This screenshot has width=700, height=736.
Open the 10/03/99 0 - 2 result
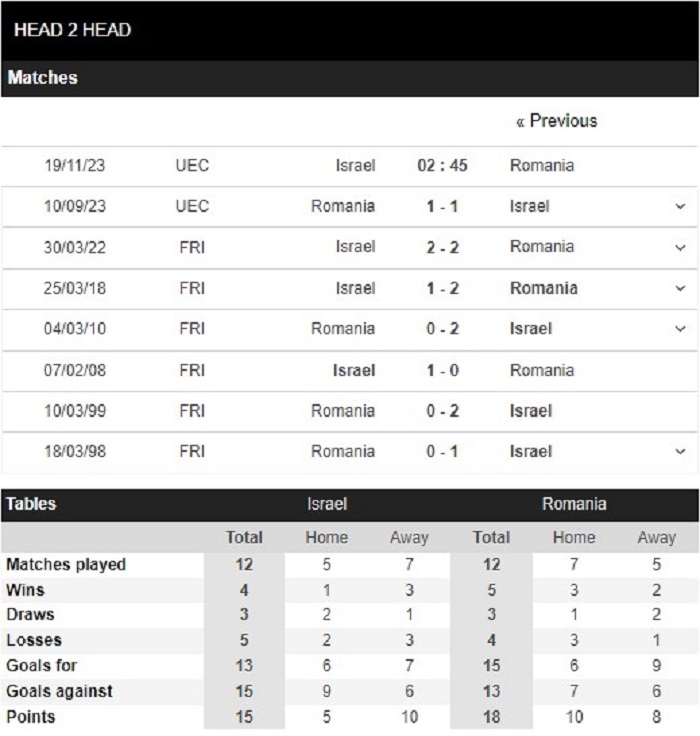[442, 411]
